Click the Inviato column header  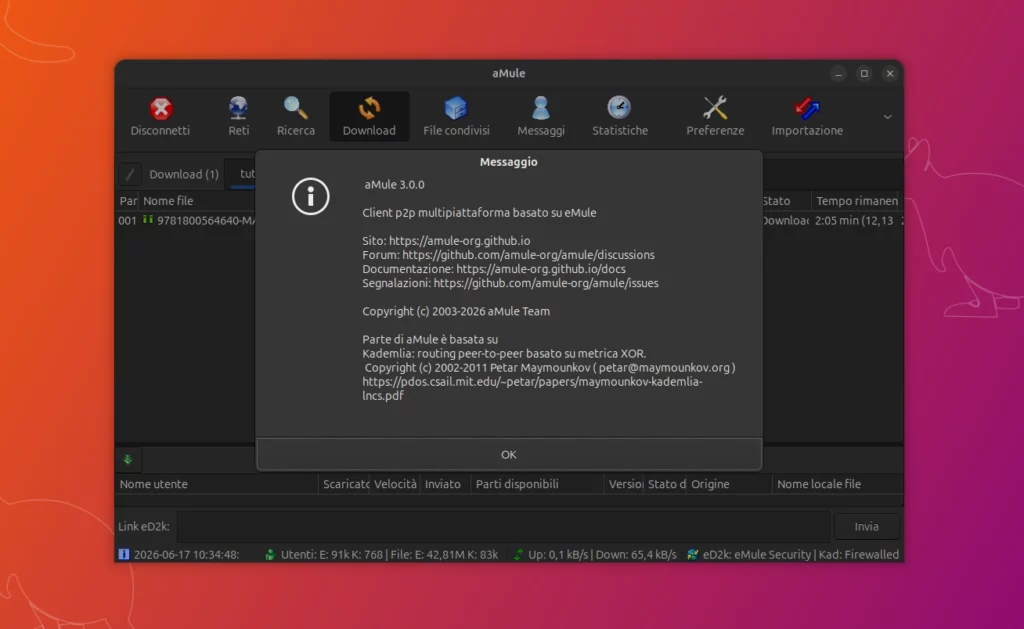445,484
